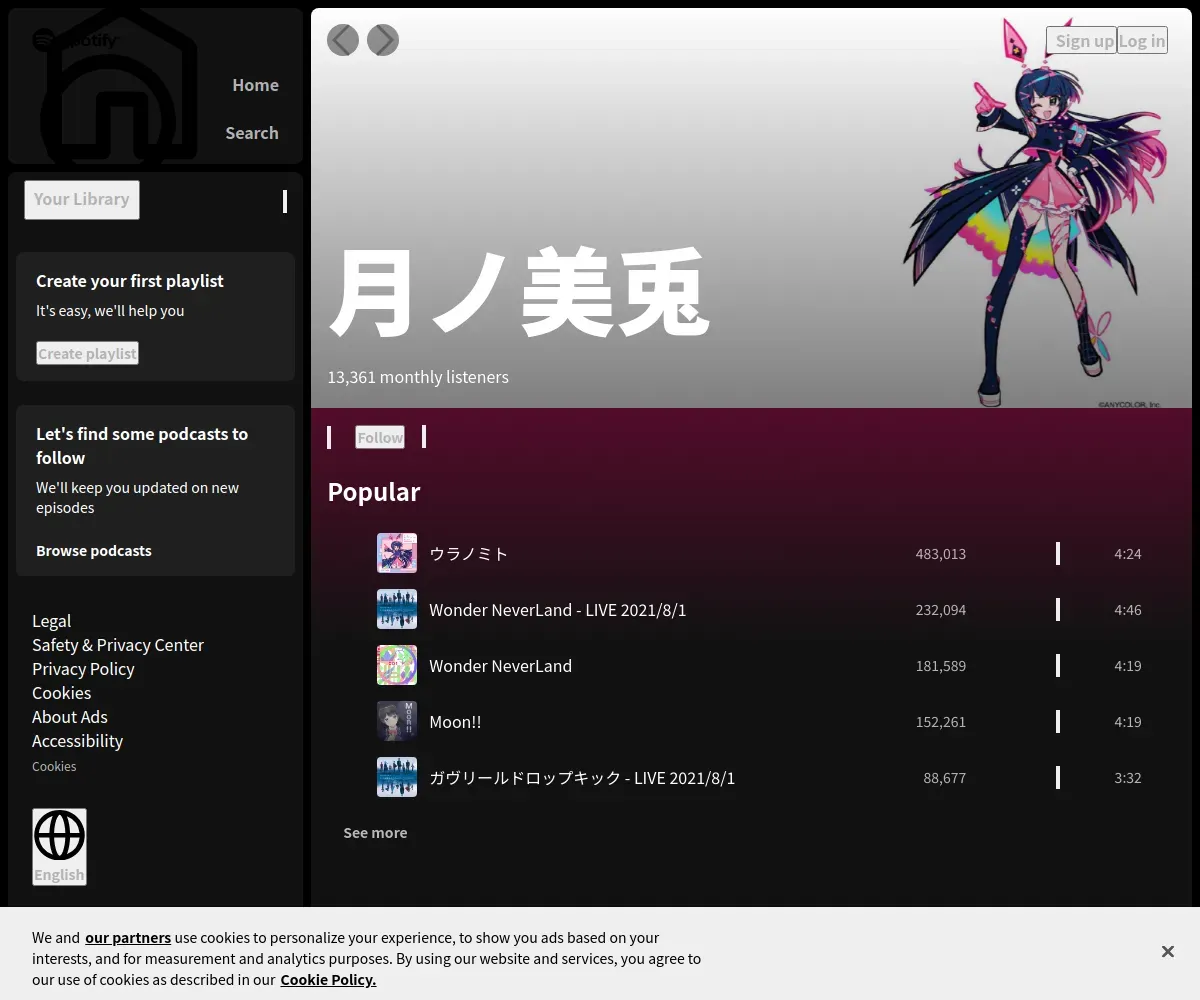1200x1000 pixels.
Task: Click the Moon!! album thumbnail
Action: [397, 721]
